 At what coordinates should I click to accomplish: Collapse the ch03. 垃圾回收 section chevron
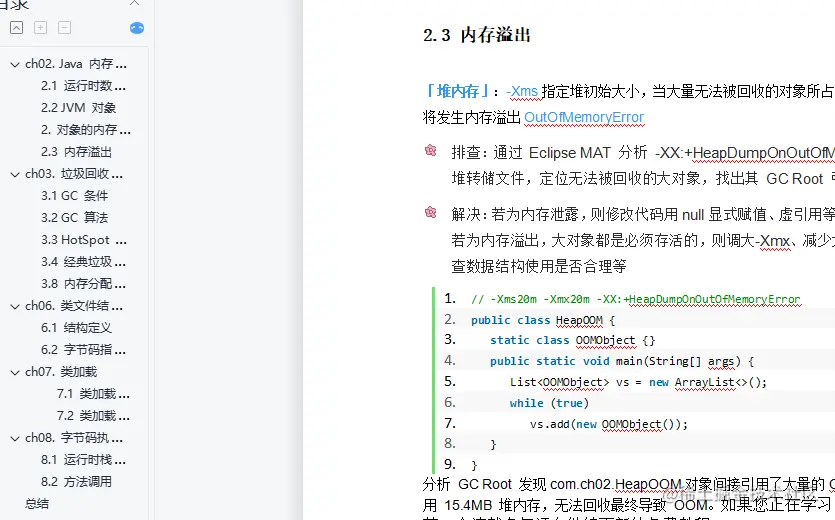coord(15,174)
